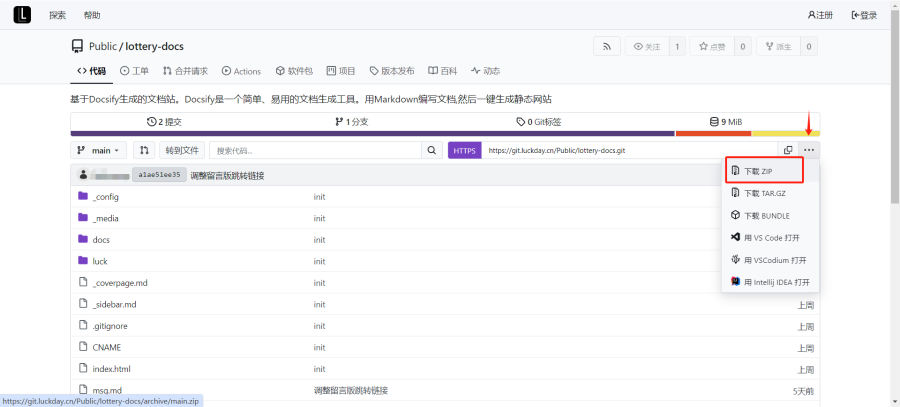View the 1 分支 branches
Screen dimensions: 900x407
(351, 122)
